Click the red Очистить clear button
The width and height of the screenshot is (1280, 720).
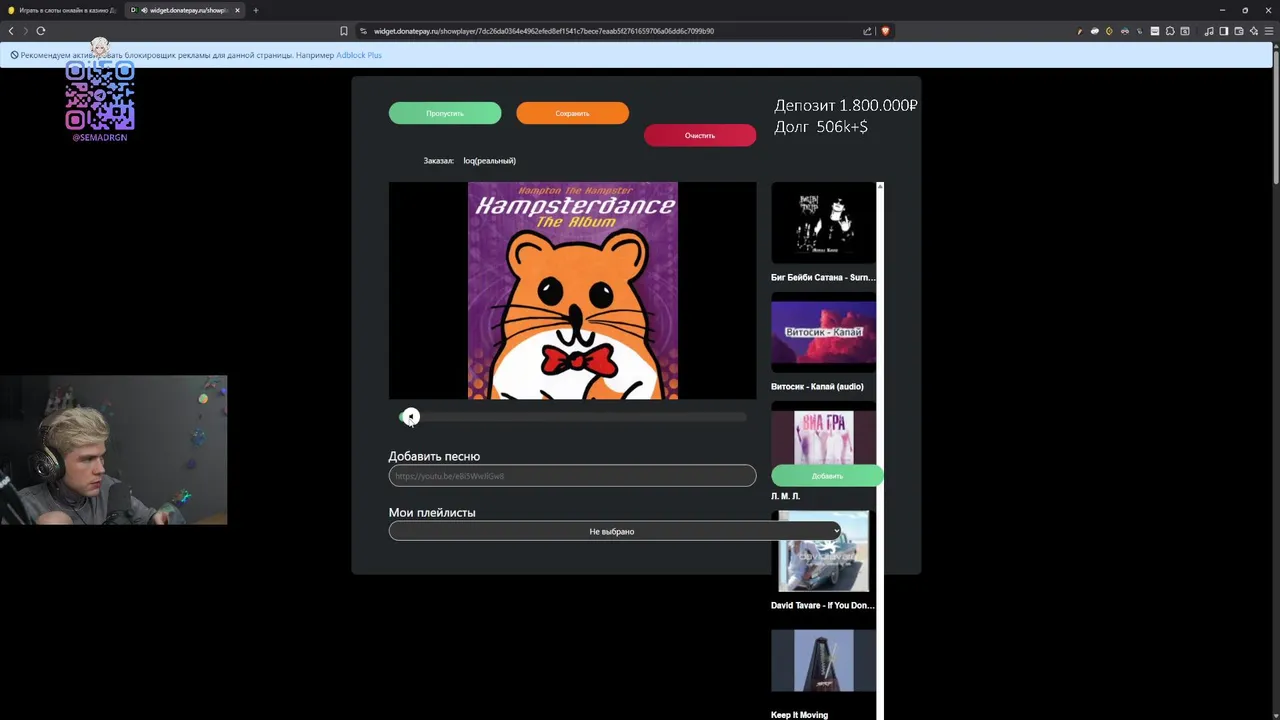pos(700,135)
